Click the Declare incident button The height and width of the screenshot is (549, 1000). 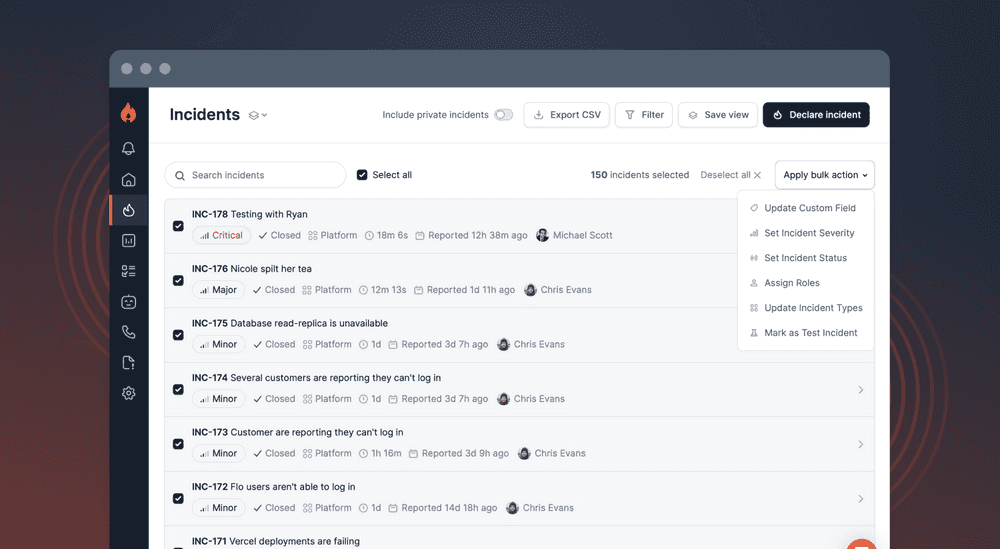(x=816, y=115)
